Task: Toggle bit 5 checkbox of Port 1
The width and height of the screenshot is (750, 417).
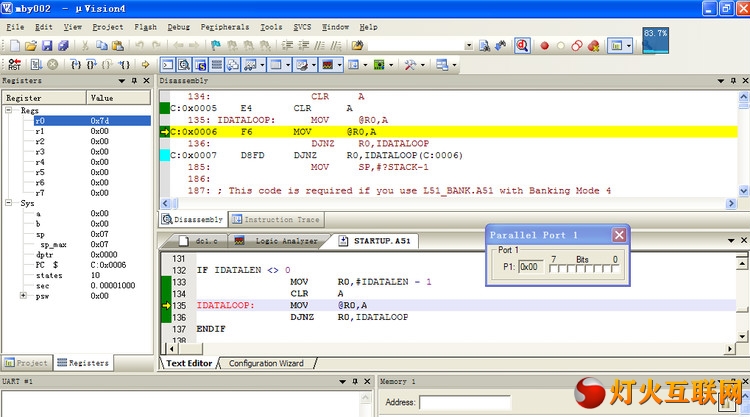Action: [x=571, y=269]
